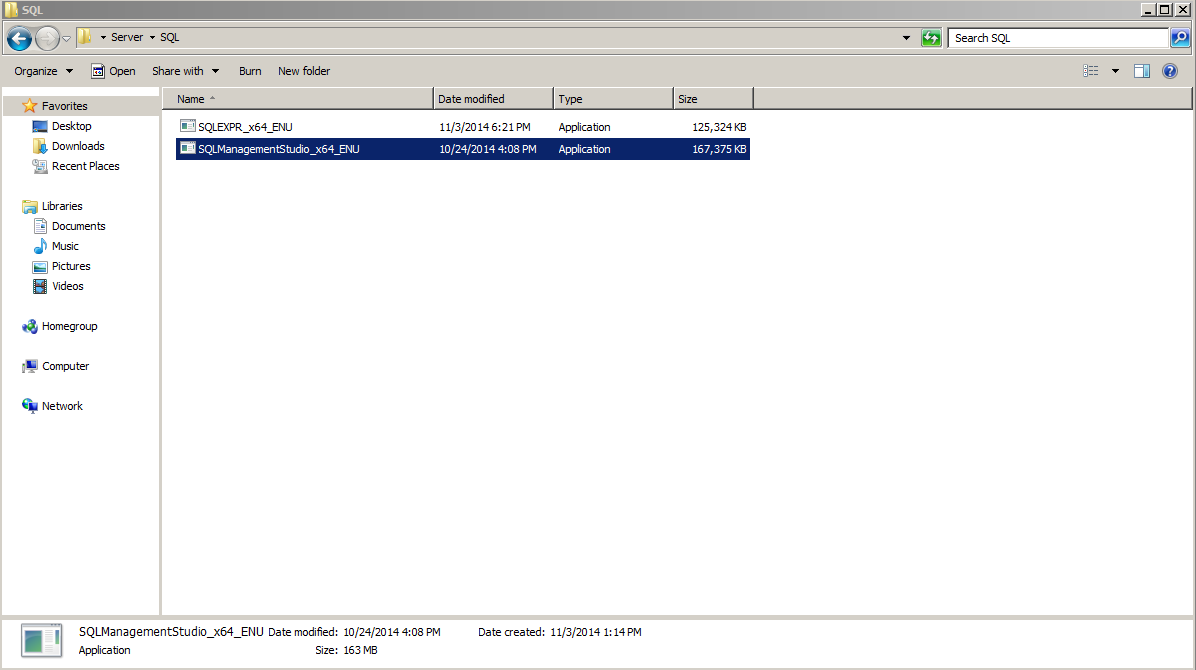This screenshot has height=670, width=1196.
Task: Focus the Search SQL input box
Action: (x=1057, y=37)
